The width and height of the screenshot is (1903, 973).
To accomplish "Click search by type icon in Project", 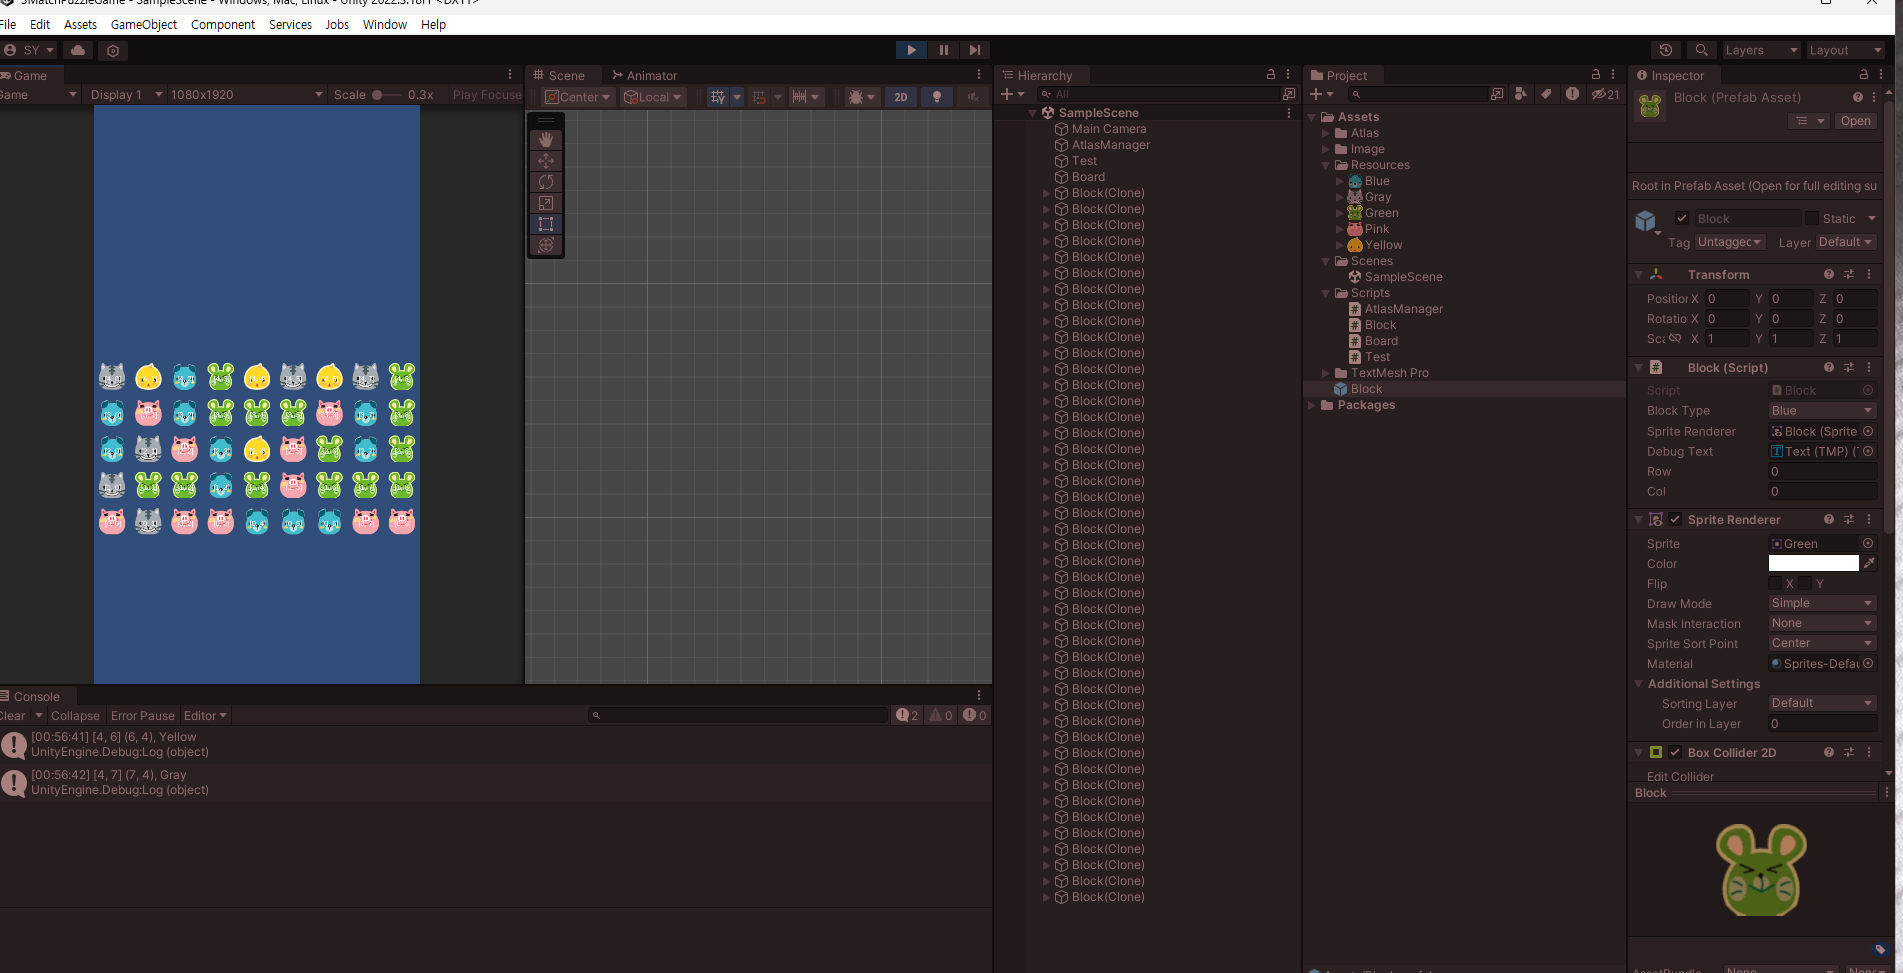I will pyautogui.click(x=1521, y=94).
